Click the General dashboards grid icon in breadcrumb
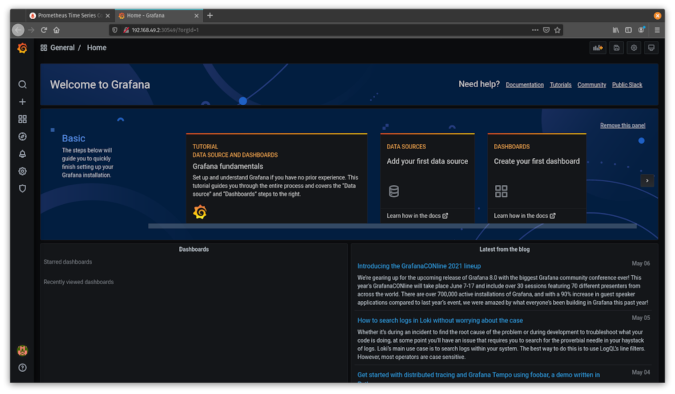Screen dimensions: 675x394 (x=43, y=48)
